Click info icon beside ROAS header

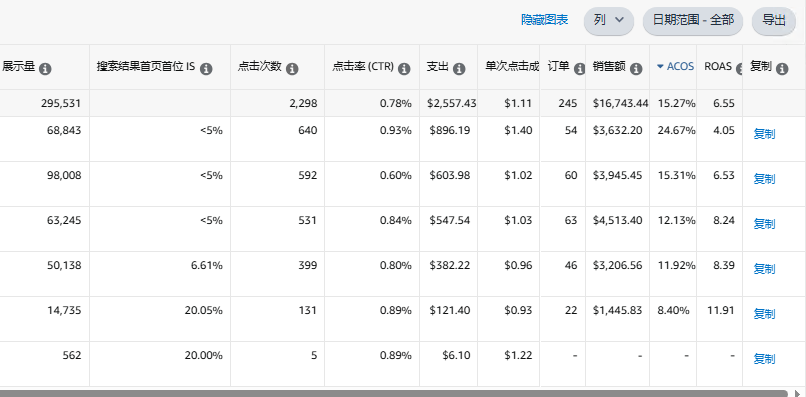point(739,69)
